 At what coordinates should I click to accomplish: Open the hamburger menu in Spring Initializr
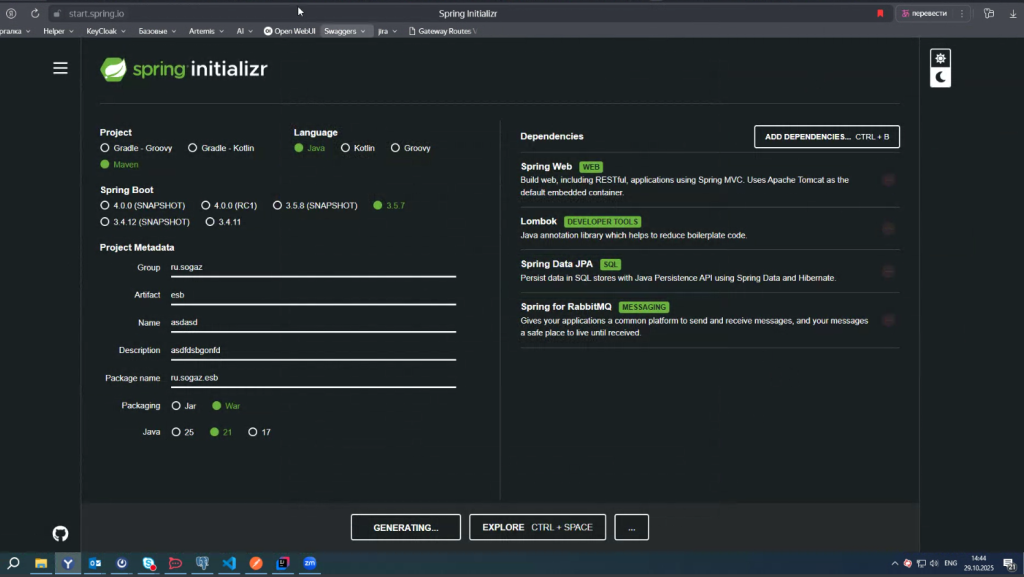tap(61, 68)
